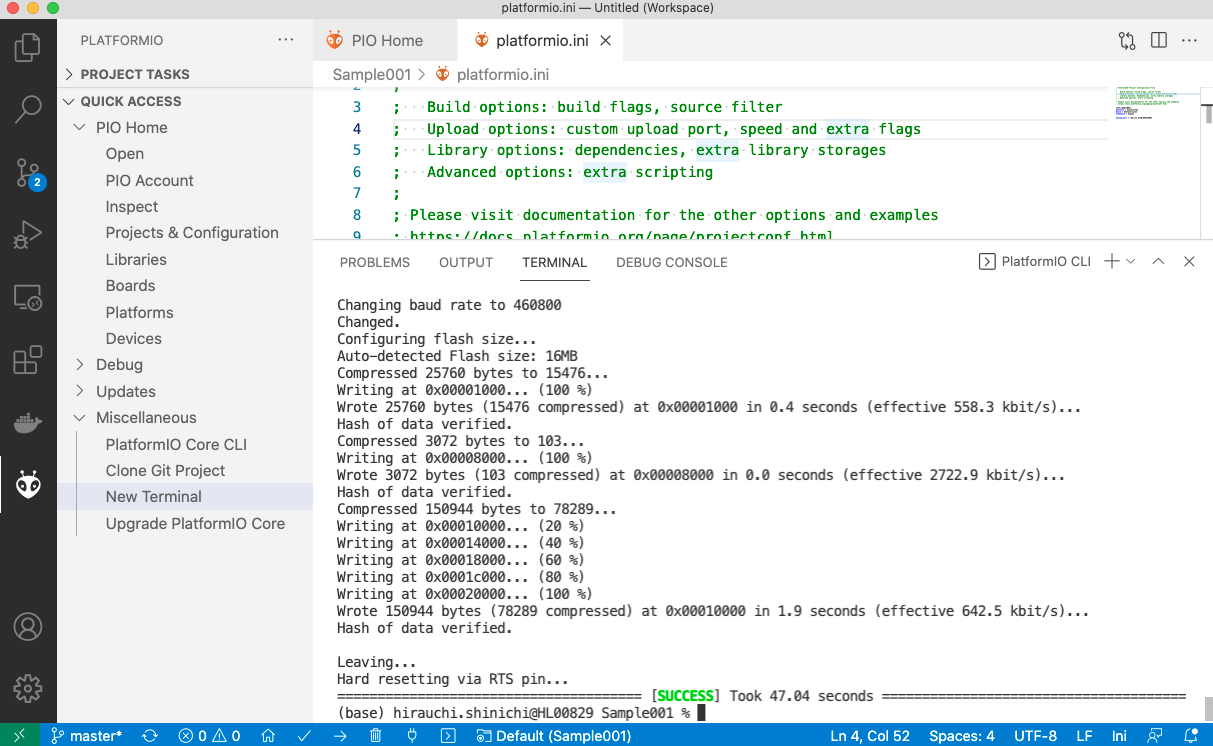Open the terminal profile dropdown arrow
This screenshot has height=746, width=1213.
(1131, 261)
